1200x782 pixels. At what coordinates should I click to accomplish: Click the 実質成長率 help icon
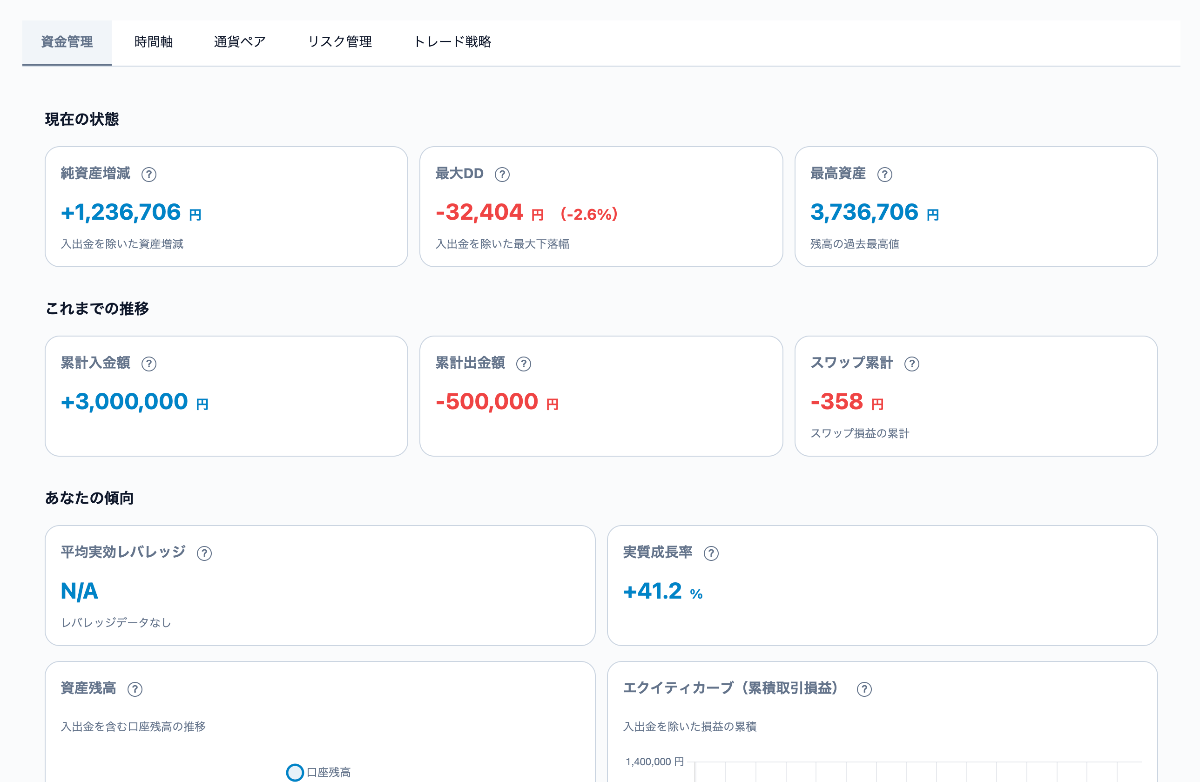(711, 552)
